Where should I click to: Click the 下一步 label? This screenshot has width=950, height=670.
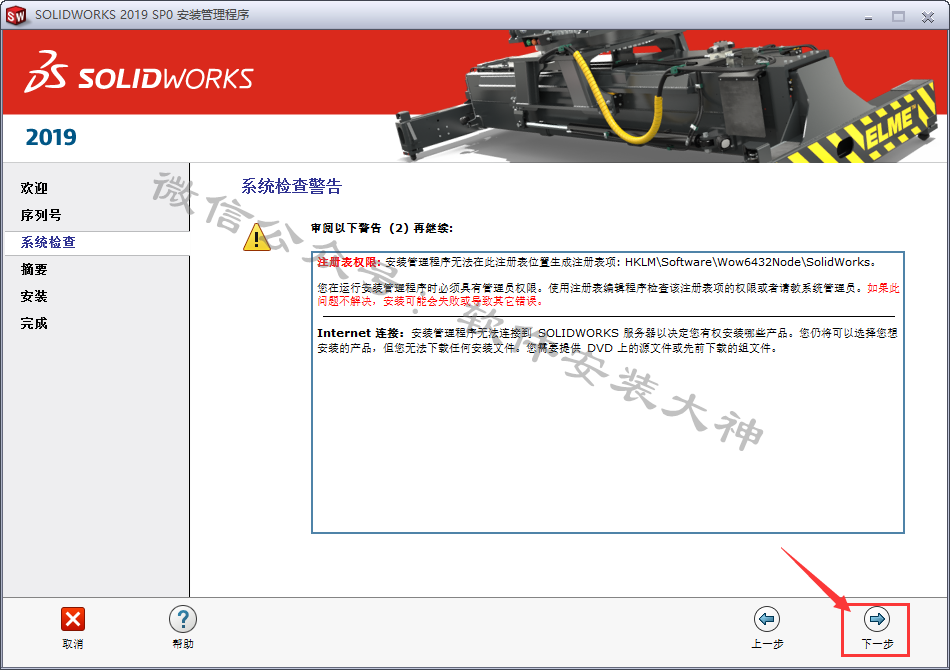click(877, 644)
